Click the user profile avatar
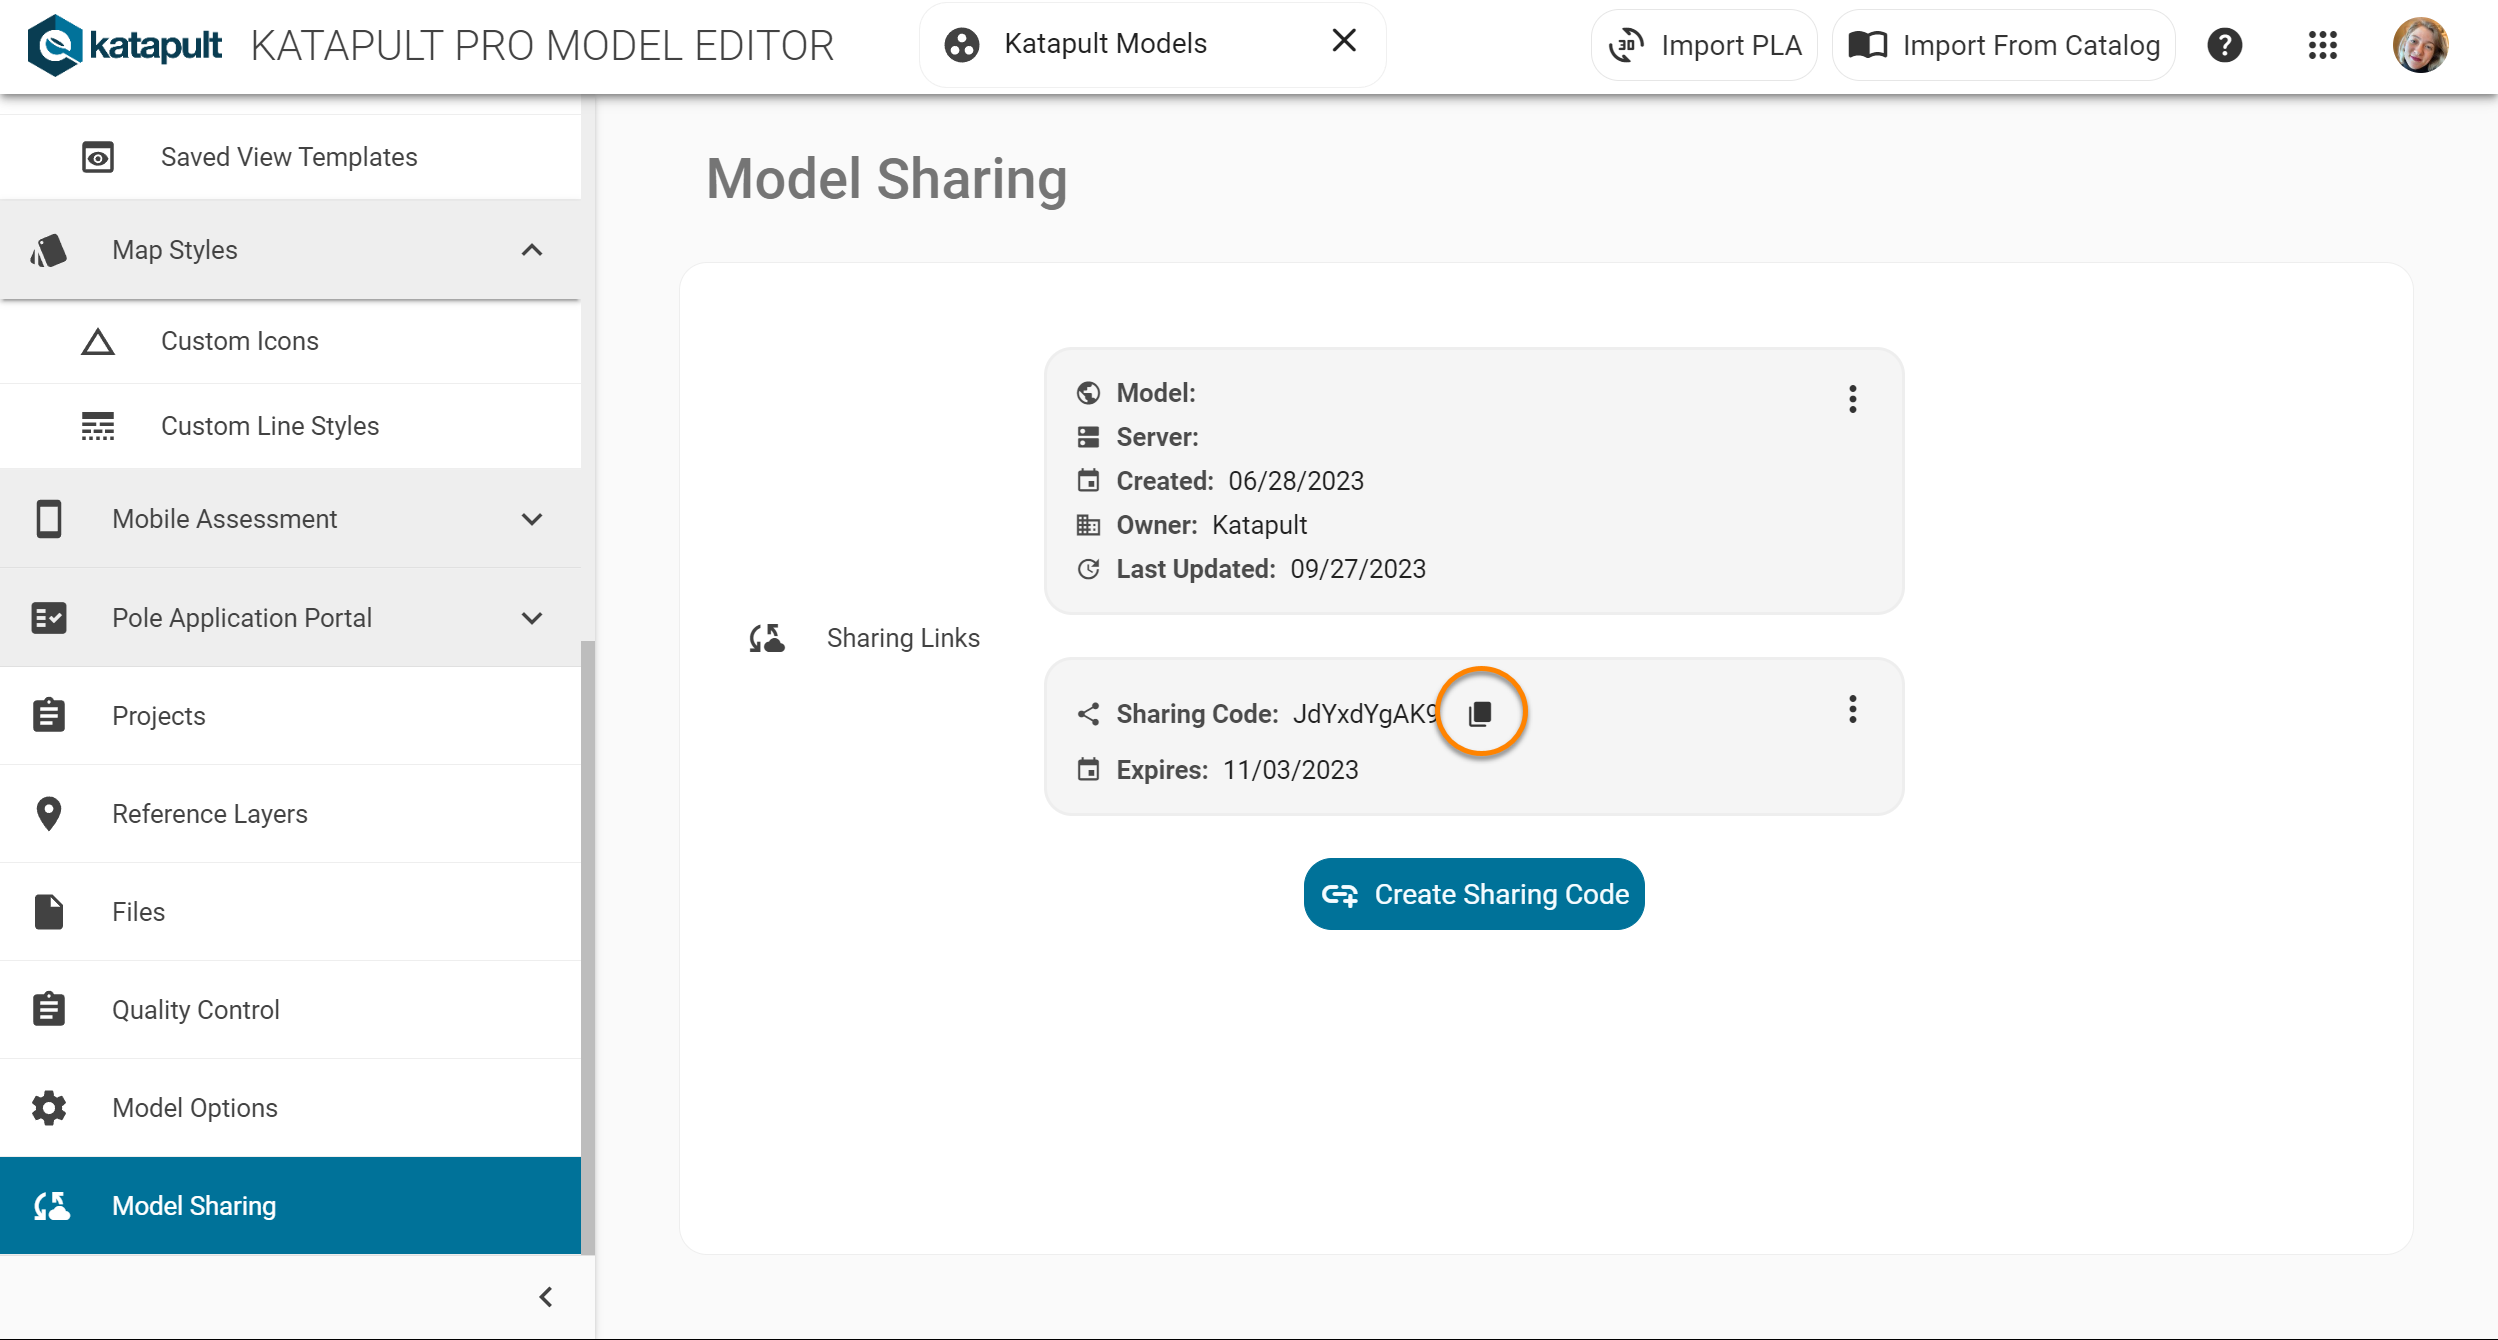 point(2419,45)
